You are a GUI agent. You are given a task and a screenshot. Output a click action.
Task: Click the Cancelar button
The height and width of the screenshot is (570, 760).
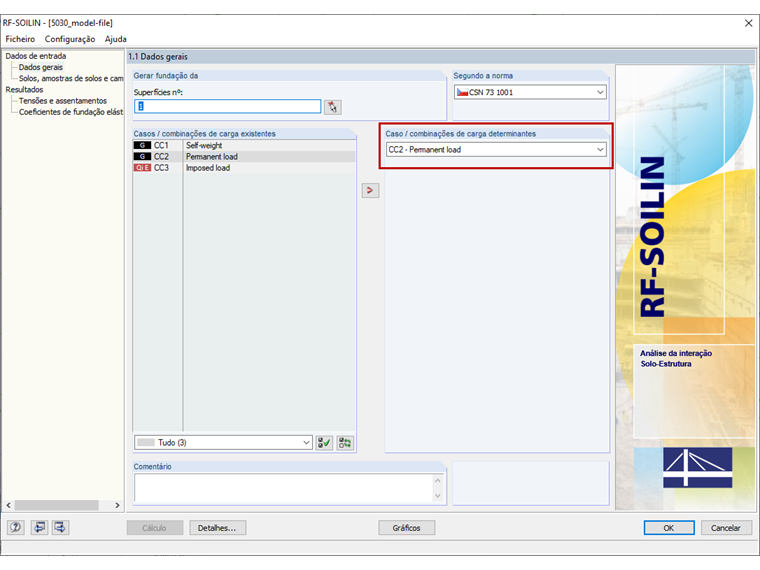pyautogui.click(x=726, y=528)
